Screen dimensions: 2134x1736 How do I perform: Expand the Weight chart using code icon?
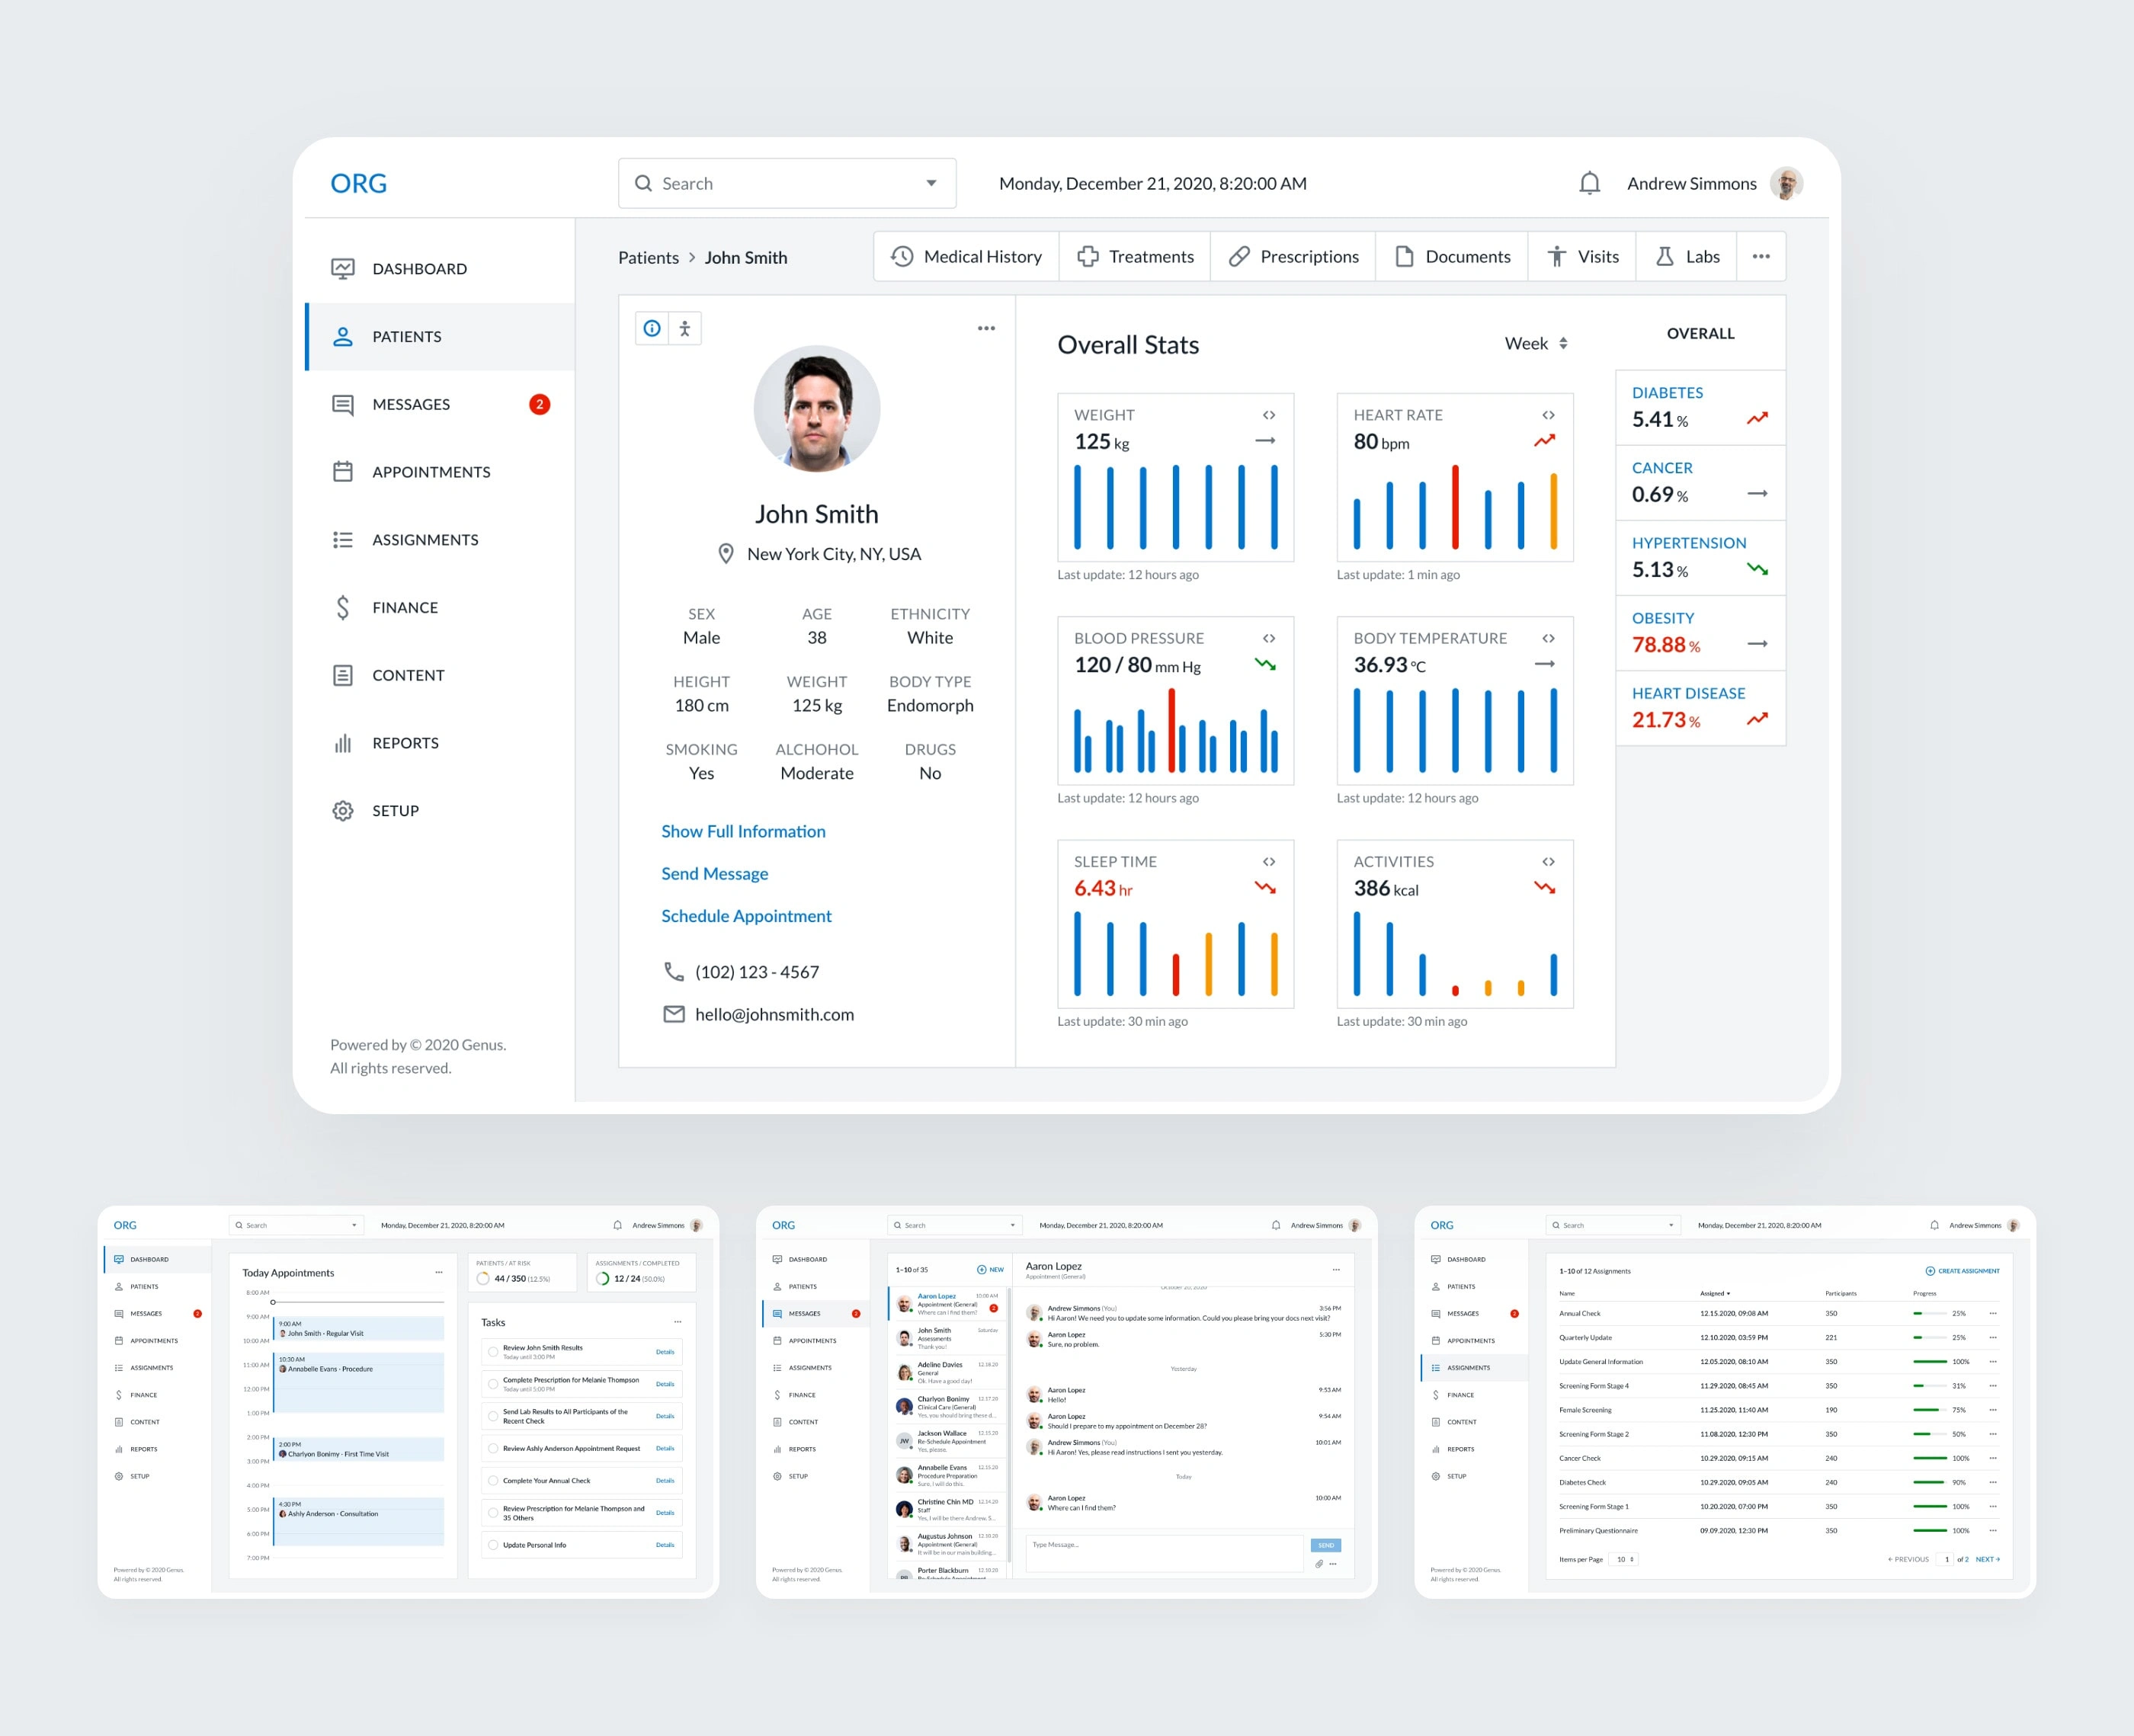click(1268, 415)
